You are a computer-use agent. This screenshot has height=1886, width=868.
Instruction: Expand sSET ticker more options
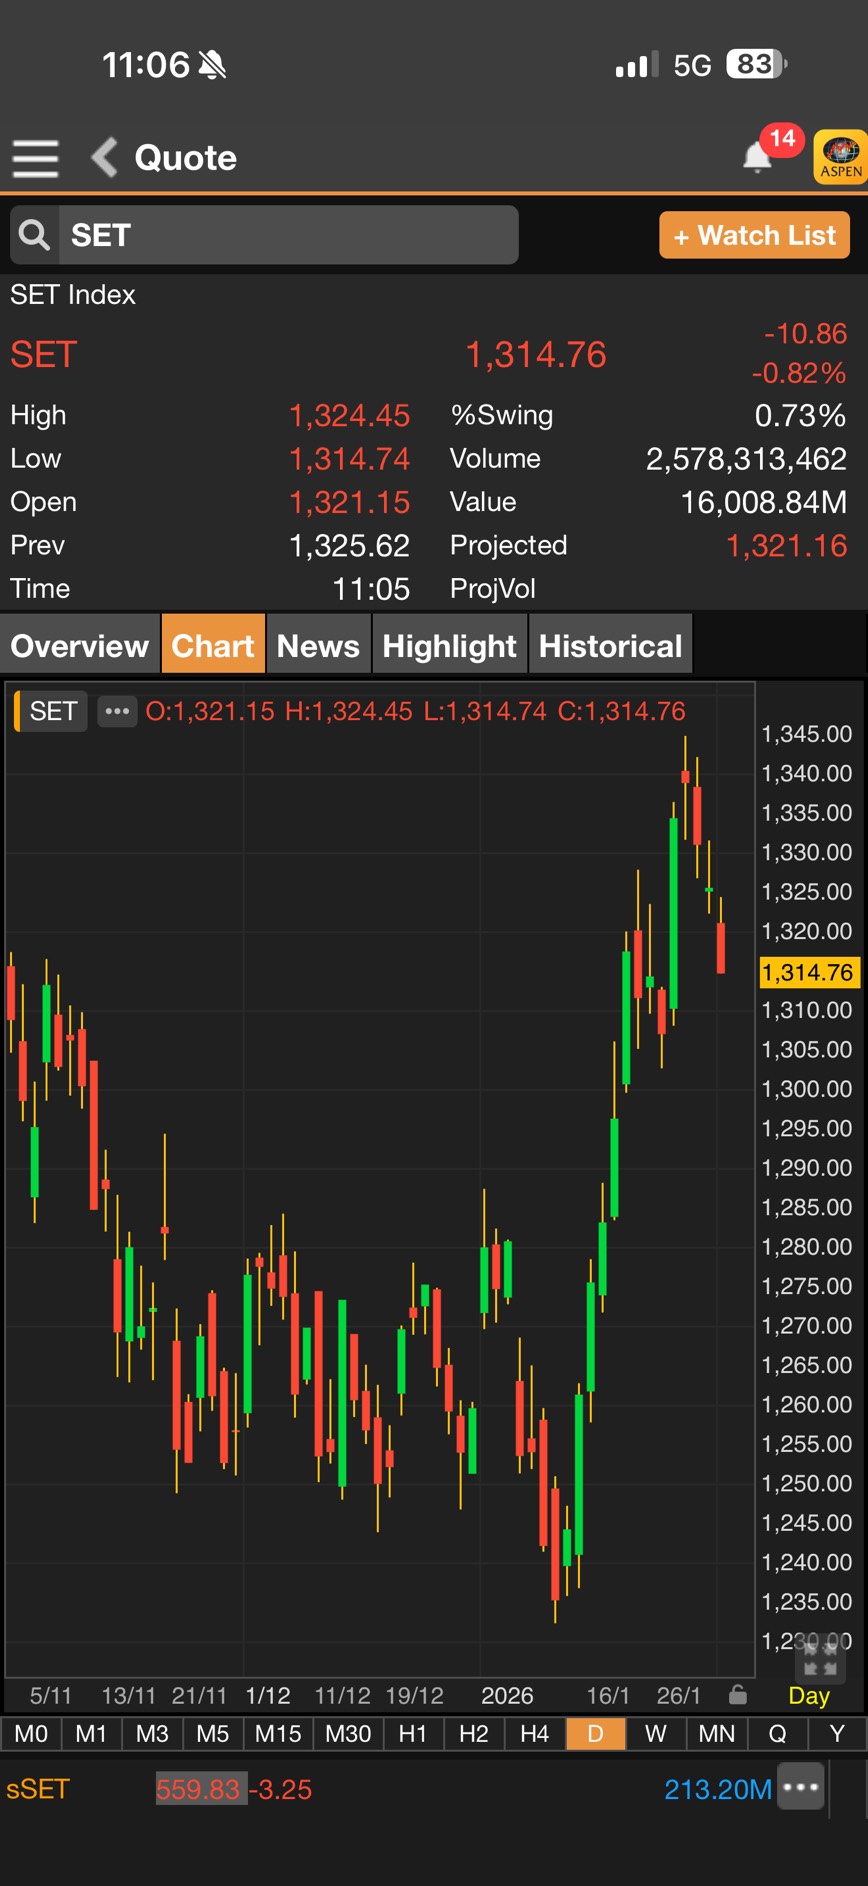point(802,1787)
